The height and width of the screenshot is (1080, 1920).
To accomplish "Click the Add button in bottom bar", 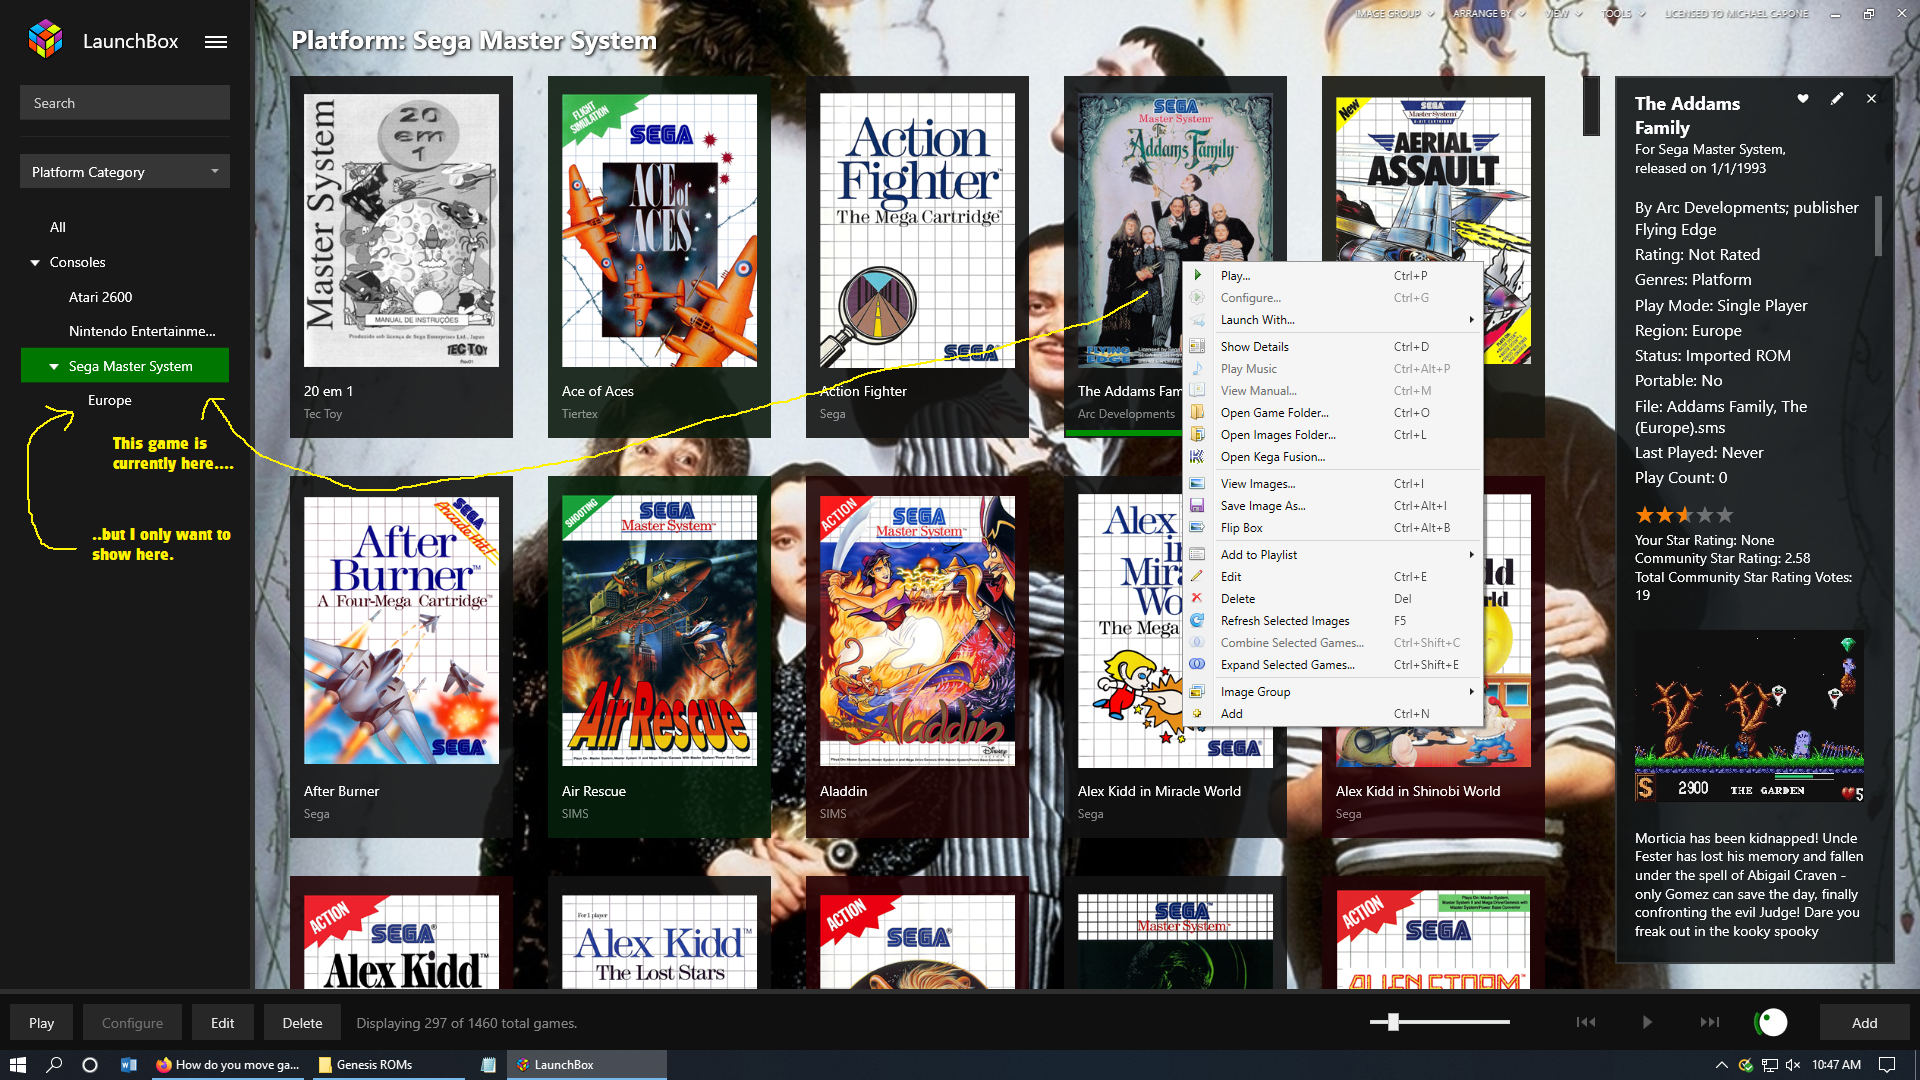I will [1864, 1022].
